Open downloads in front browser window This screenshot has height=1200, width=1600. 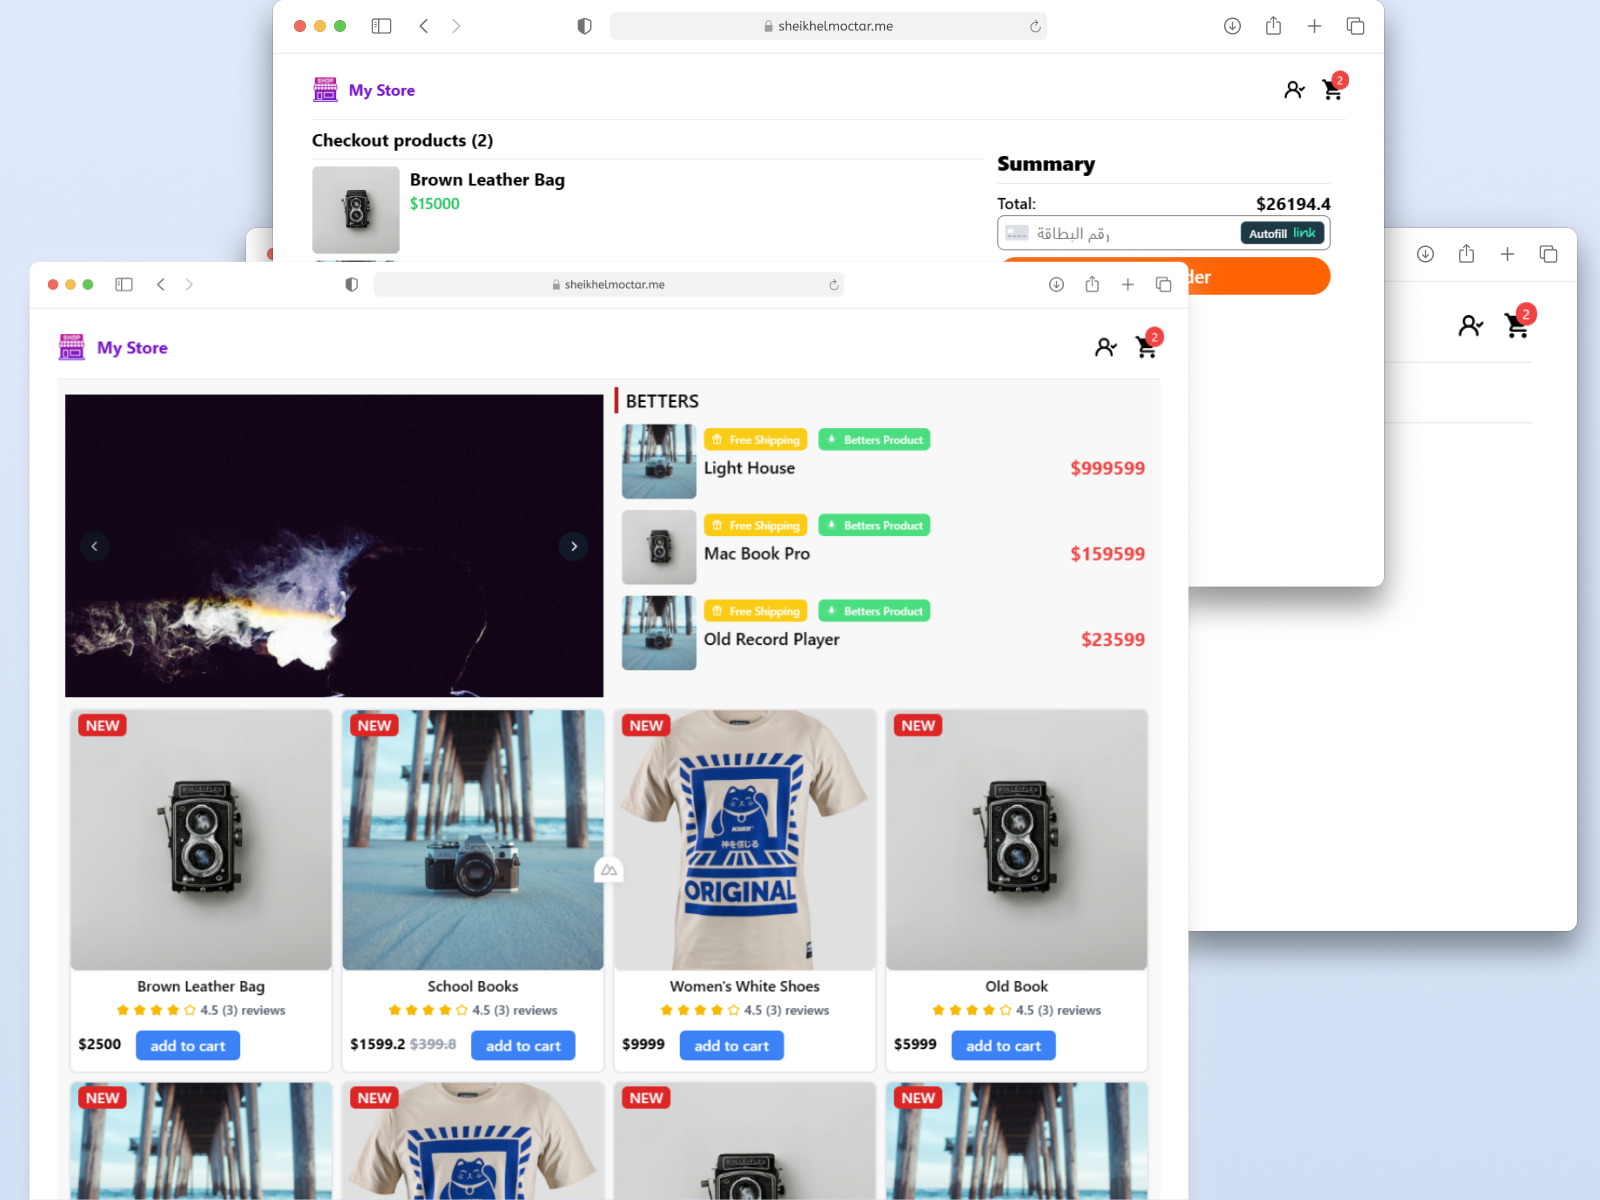point(1056,285)
